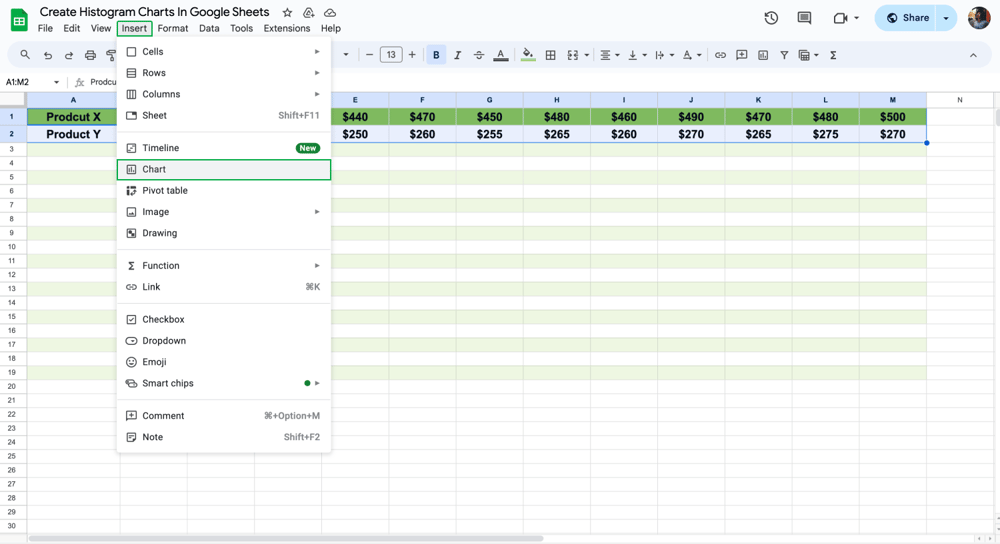Click the font size input field
This screenshot has width=1000, height=544.
[x=391, y=55]
